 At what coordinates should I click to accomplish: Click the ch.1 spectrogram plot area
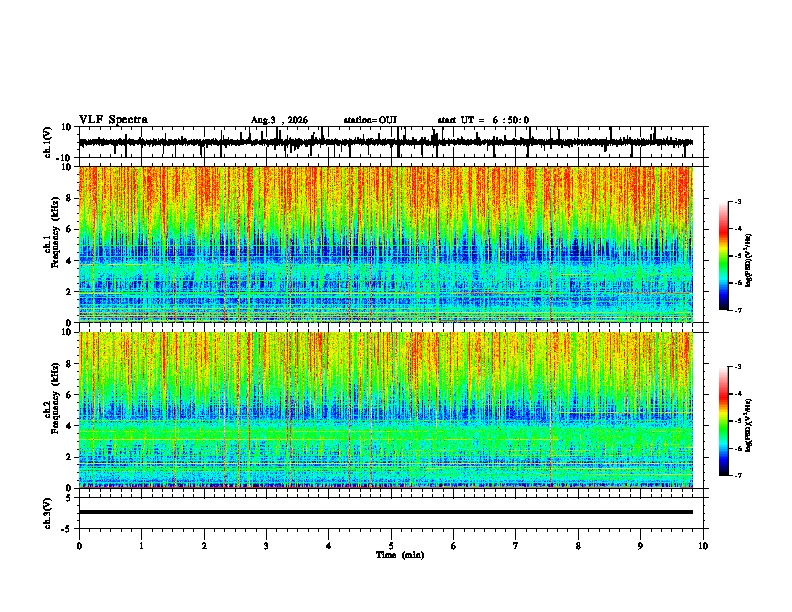click(x=386, y=244)
